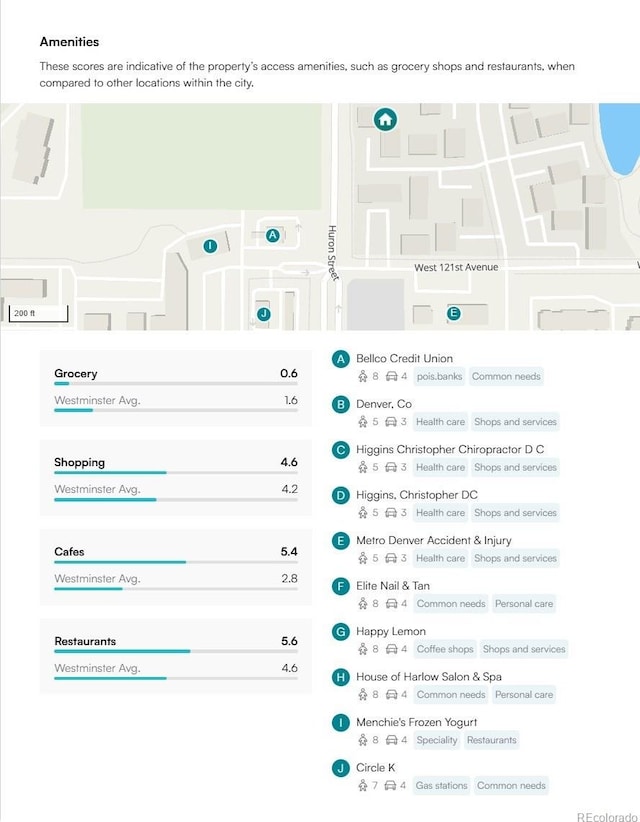
Task: Click car icon under Metro Denver Accident
Action: click(391, 558)
